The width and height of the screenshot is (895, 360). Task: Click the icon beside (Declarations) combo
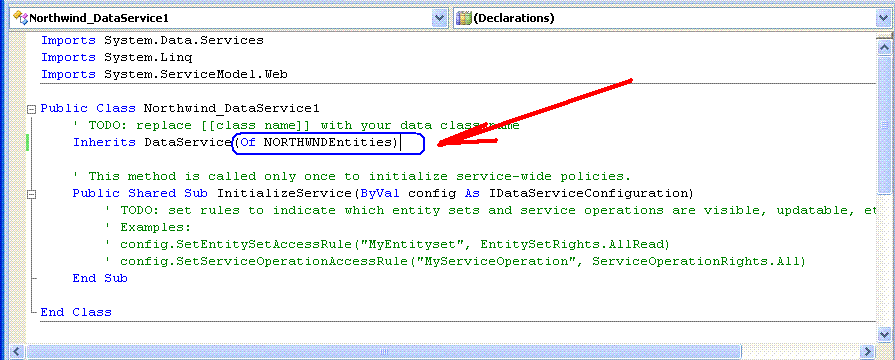pyautogui.click(x=463, y=18)
